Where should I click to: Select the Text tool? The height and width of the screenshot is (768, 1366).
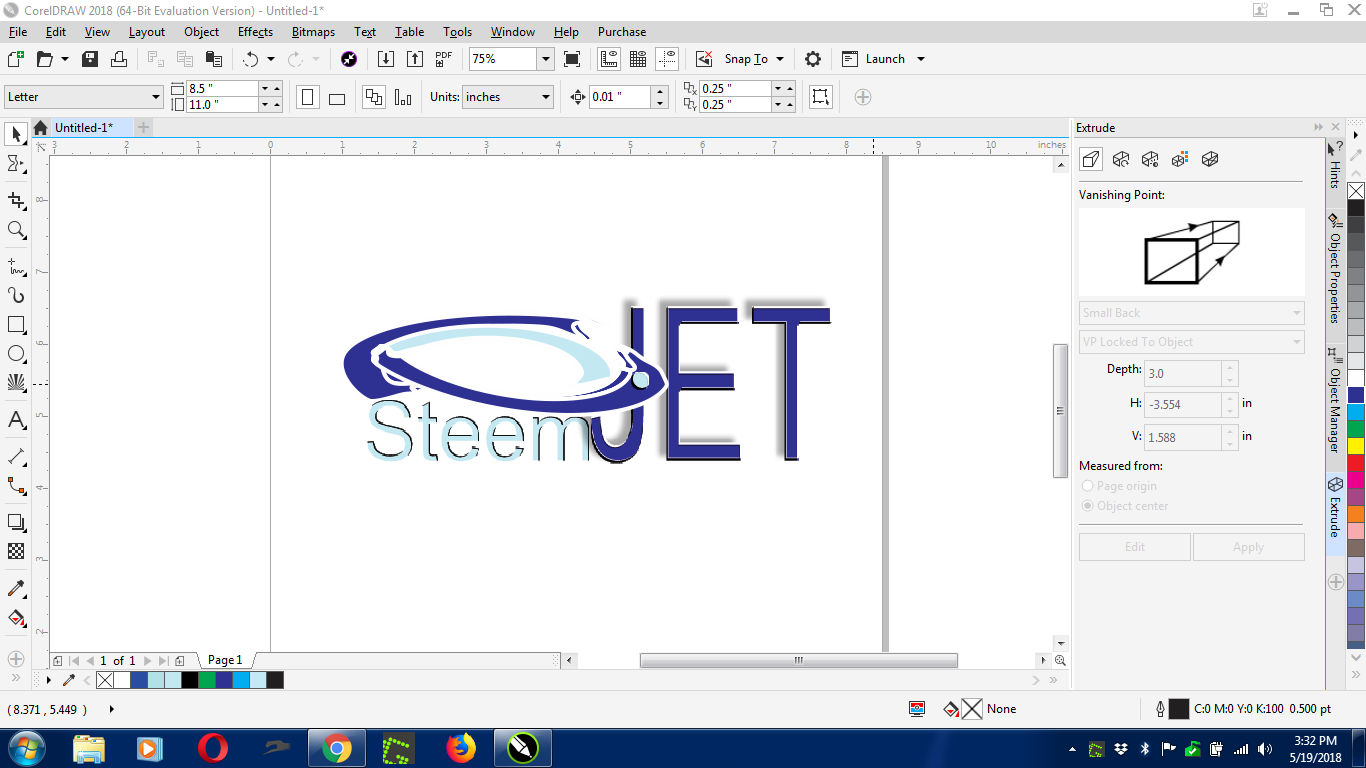coord(16,420)
